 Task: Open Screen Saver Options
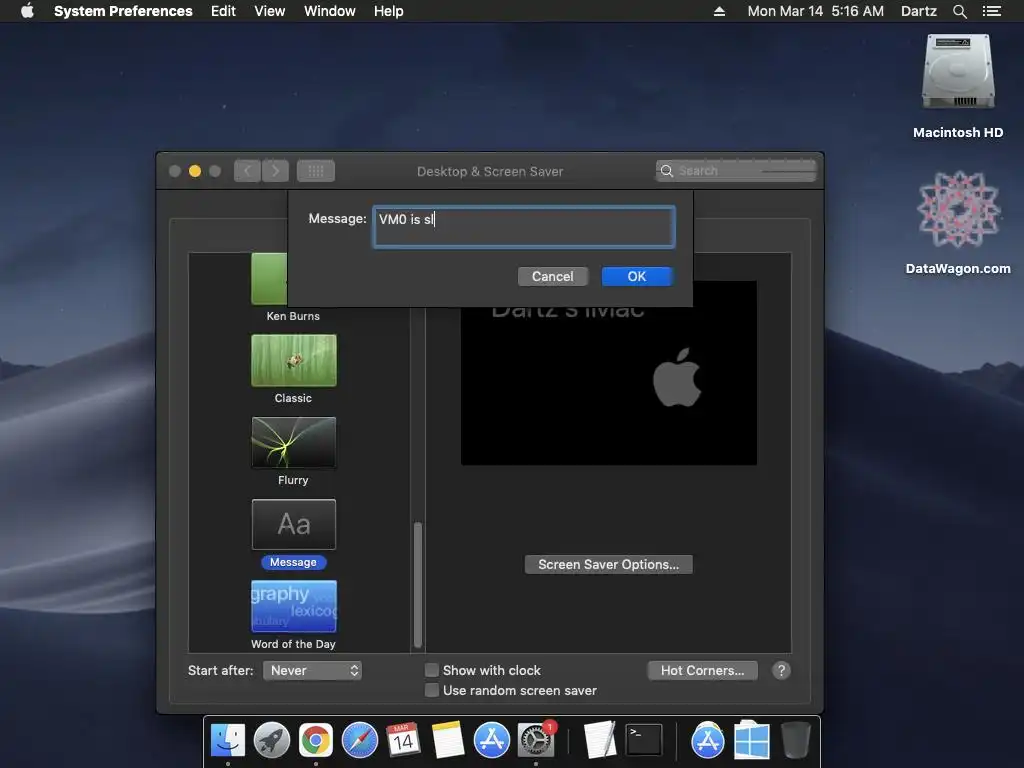pyautogui.click(x=608, y=564)
